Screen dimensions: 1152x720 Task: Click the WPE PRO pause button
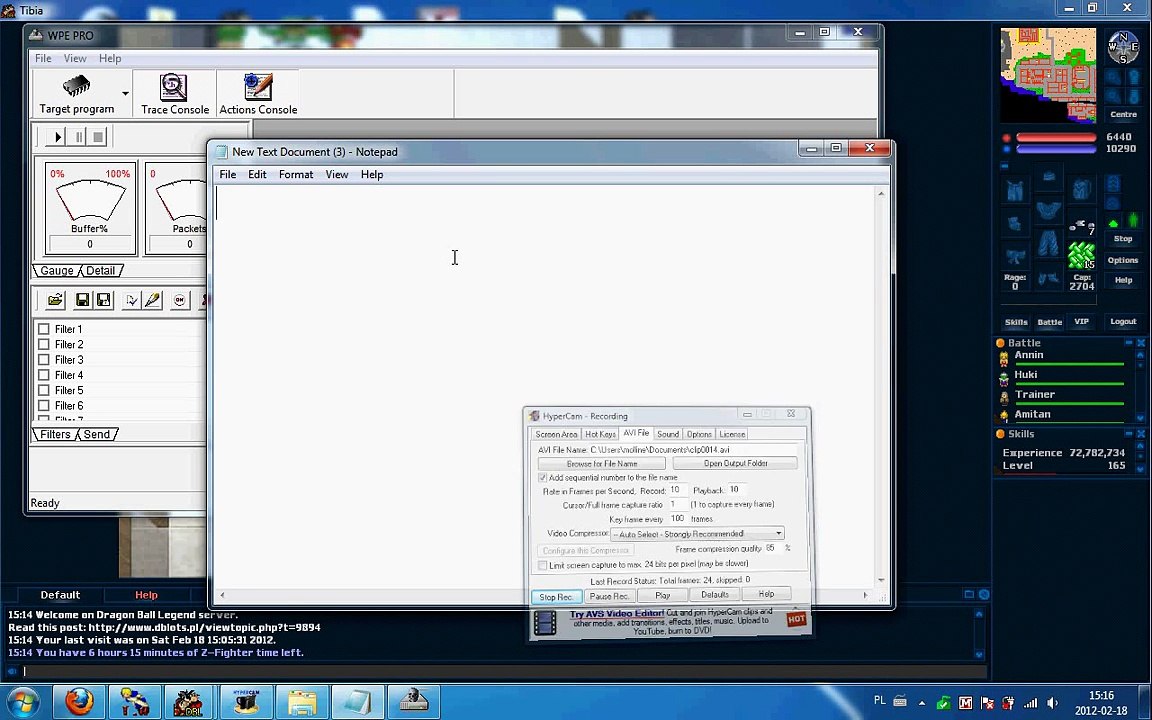[79, 137]
